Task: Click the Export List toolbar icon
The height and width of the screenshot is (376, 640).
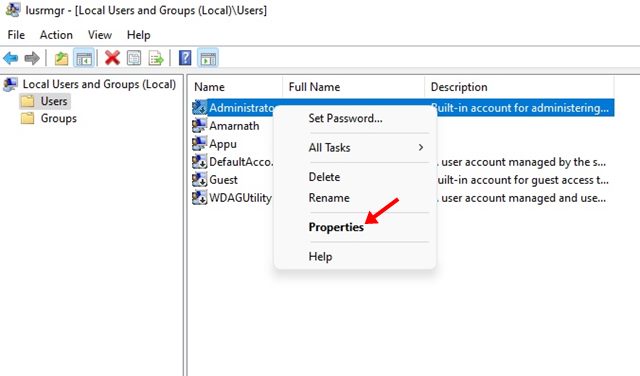Action: click(156, 58)
